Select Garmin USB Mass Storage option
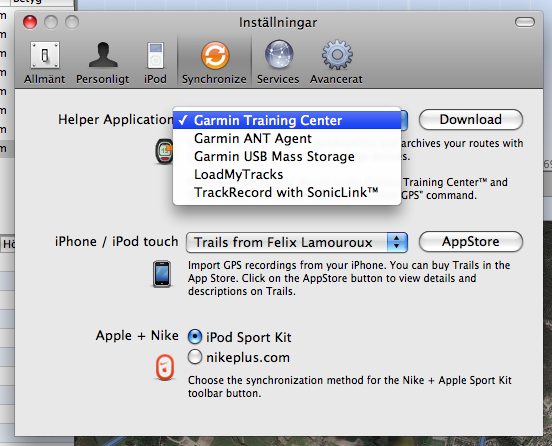Viewport: 552px width, 446px height. pyautogui.click(x=287, y=156)
